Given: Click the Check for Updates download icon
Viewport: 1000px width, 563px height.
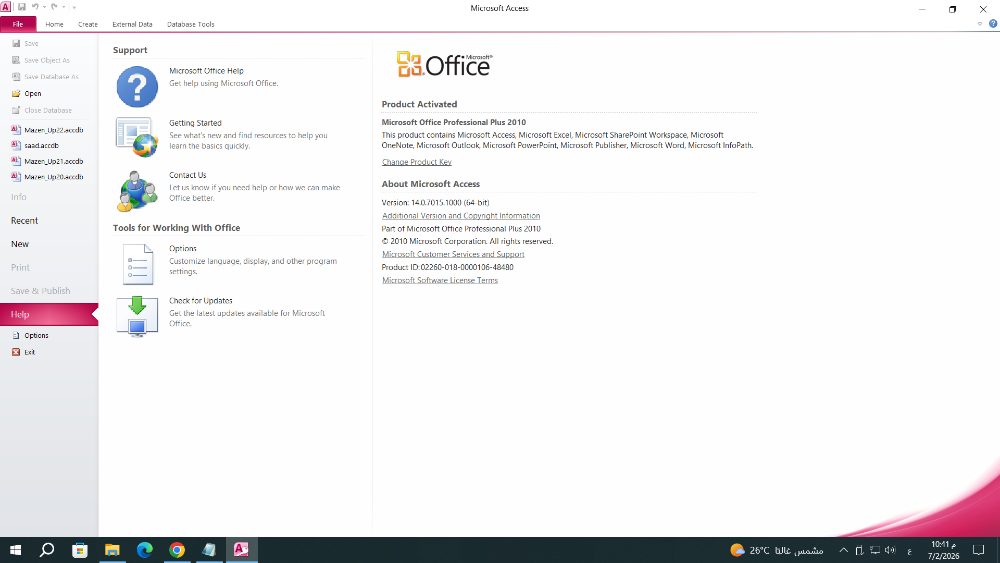Looking at the screenshot, I should tap(137, 315).
